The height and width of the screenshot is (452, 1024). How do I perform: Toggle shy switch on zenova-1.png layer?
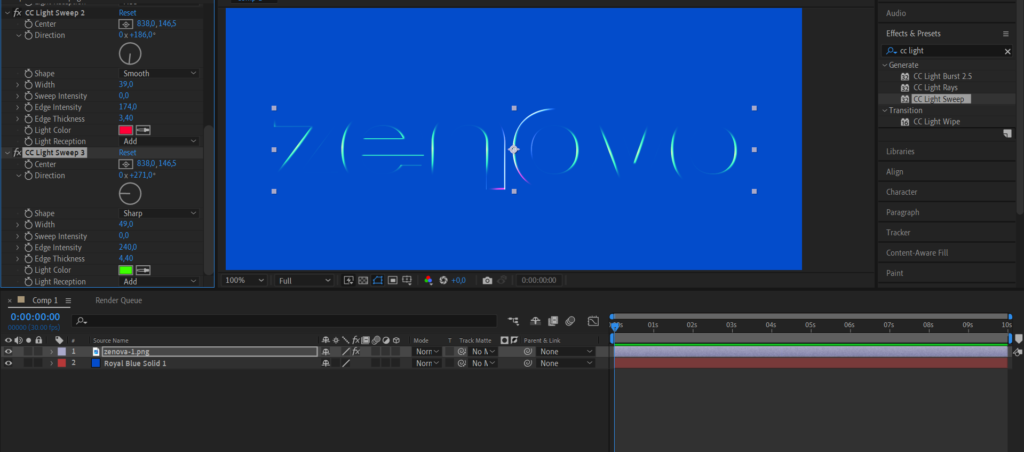325,351
